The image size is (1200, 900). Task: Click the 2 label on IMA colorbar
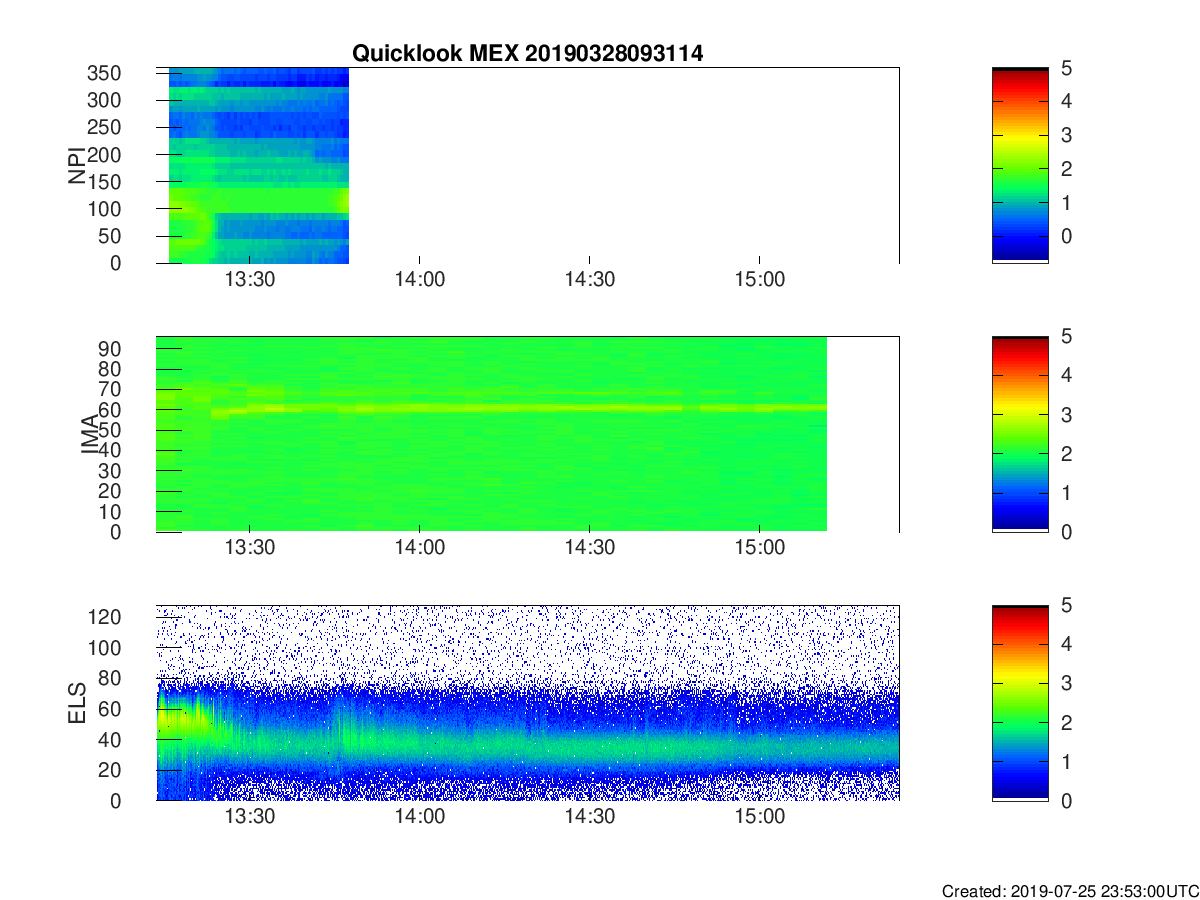[x=1066, y=454]
